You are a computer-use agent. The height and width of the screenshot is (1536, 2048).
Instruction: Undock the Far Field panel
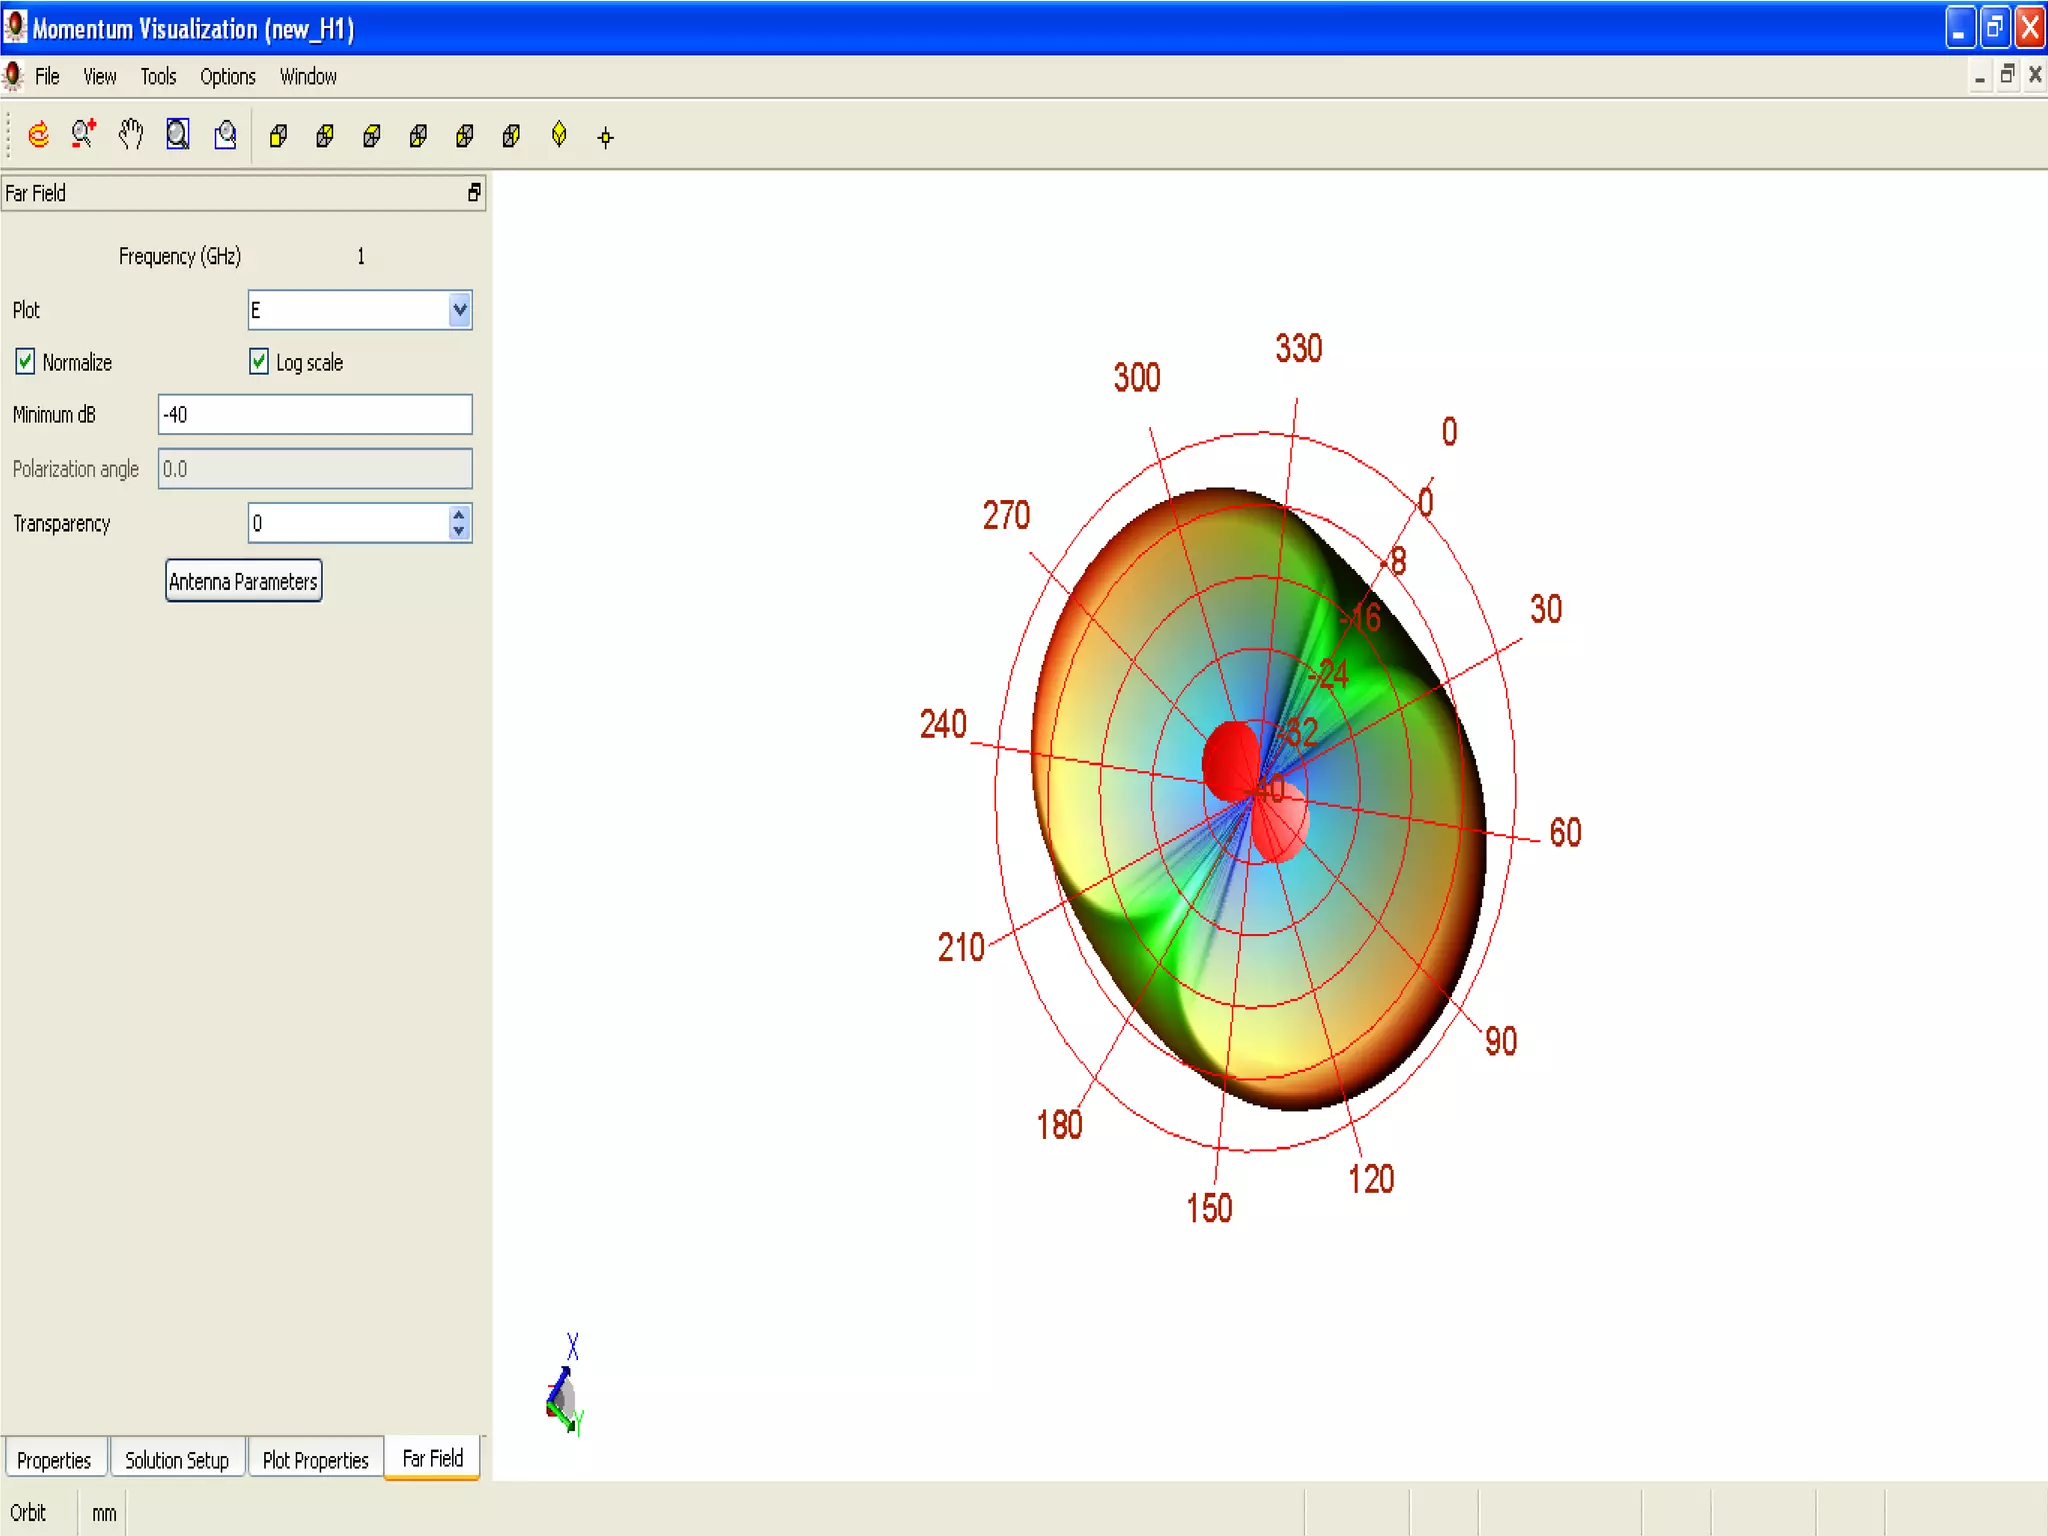pyautogui.click(x=474, y=193)
